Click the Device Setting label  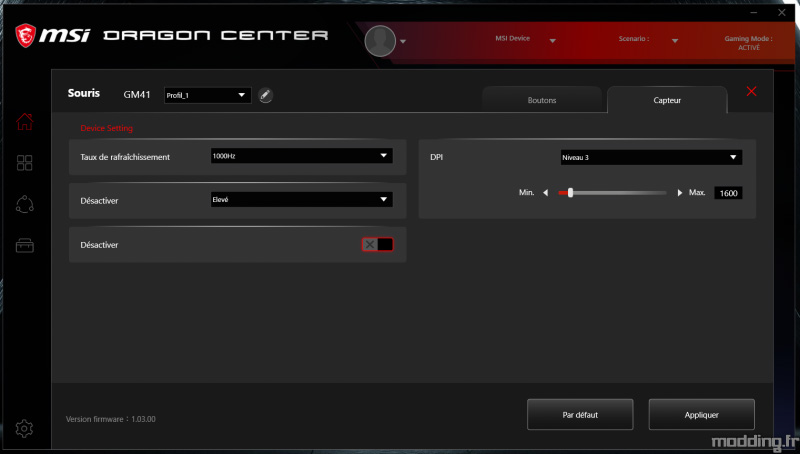tap(107, 128)
